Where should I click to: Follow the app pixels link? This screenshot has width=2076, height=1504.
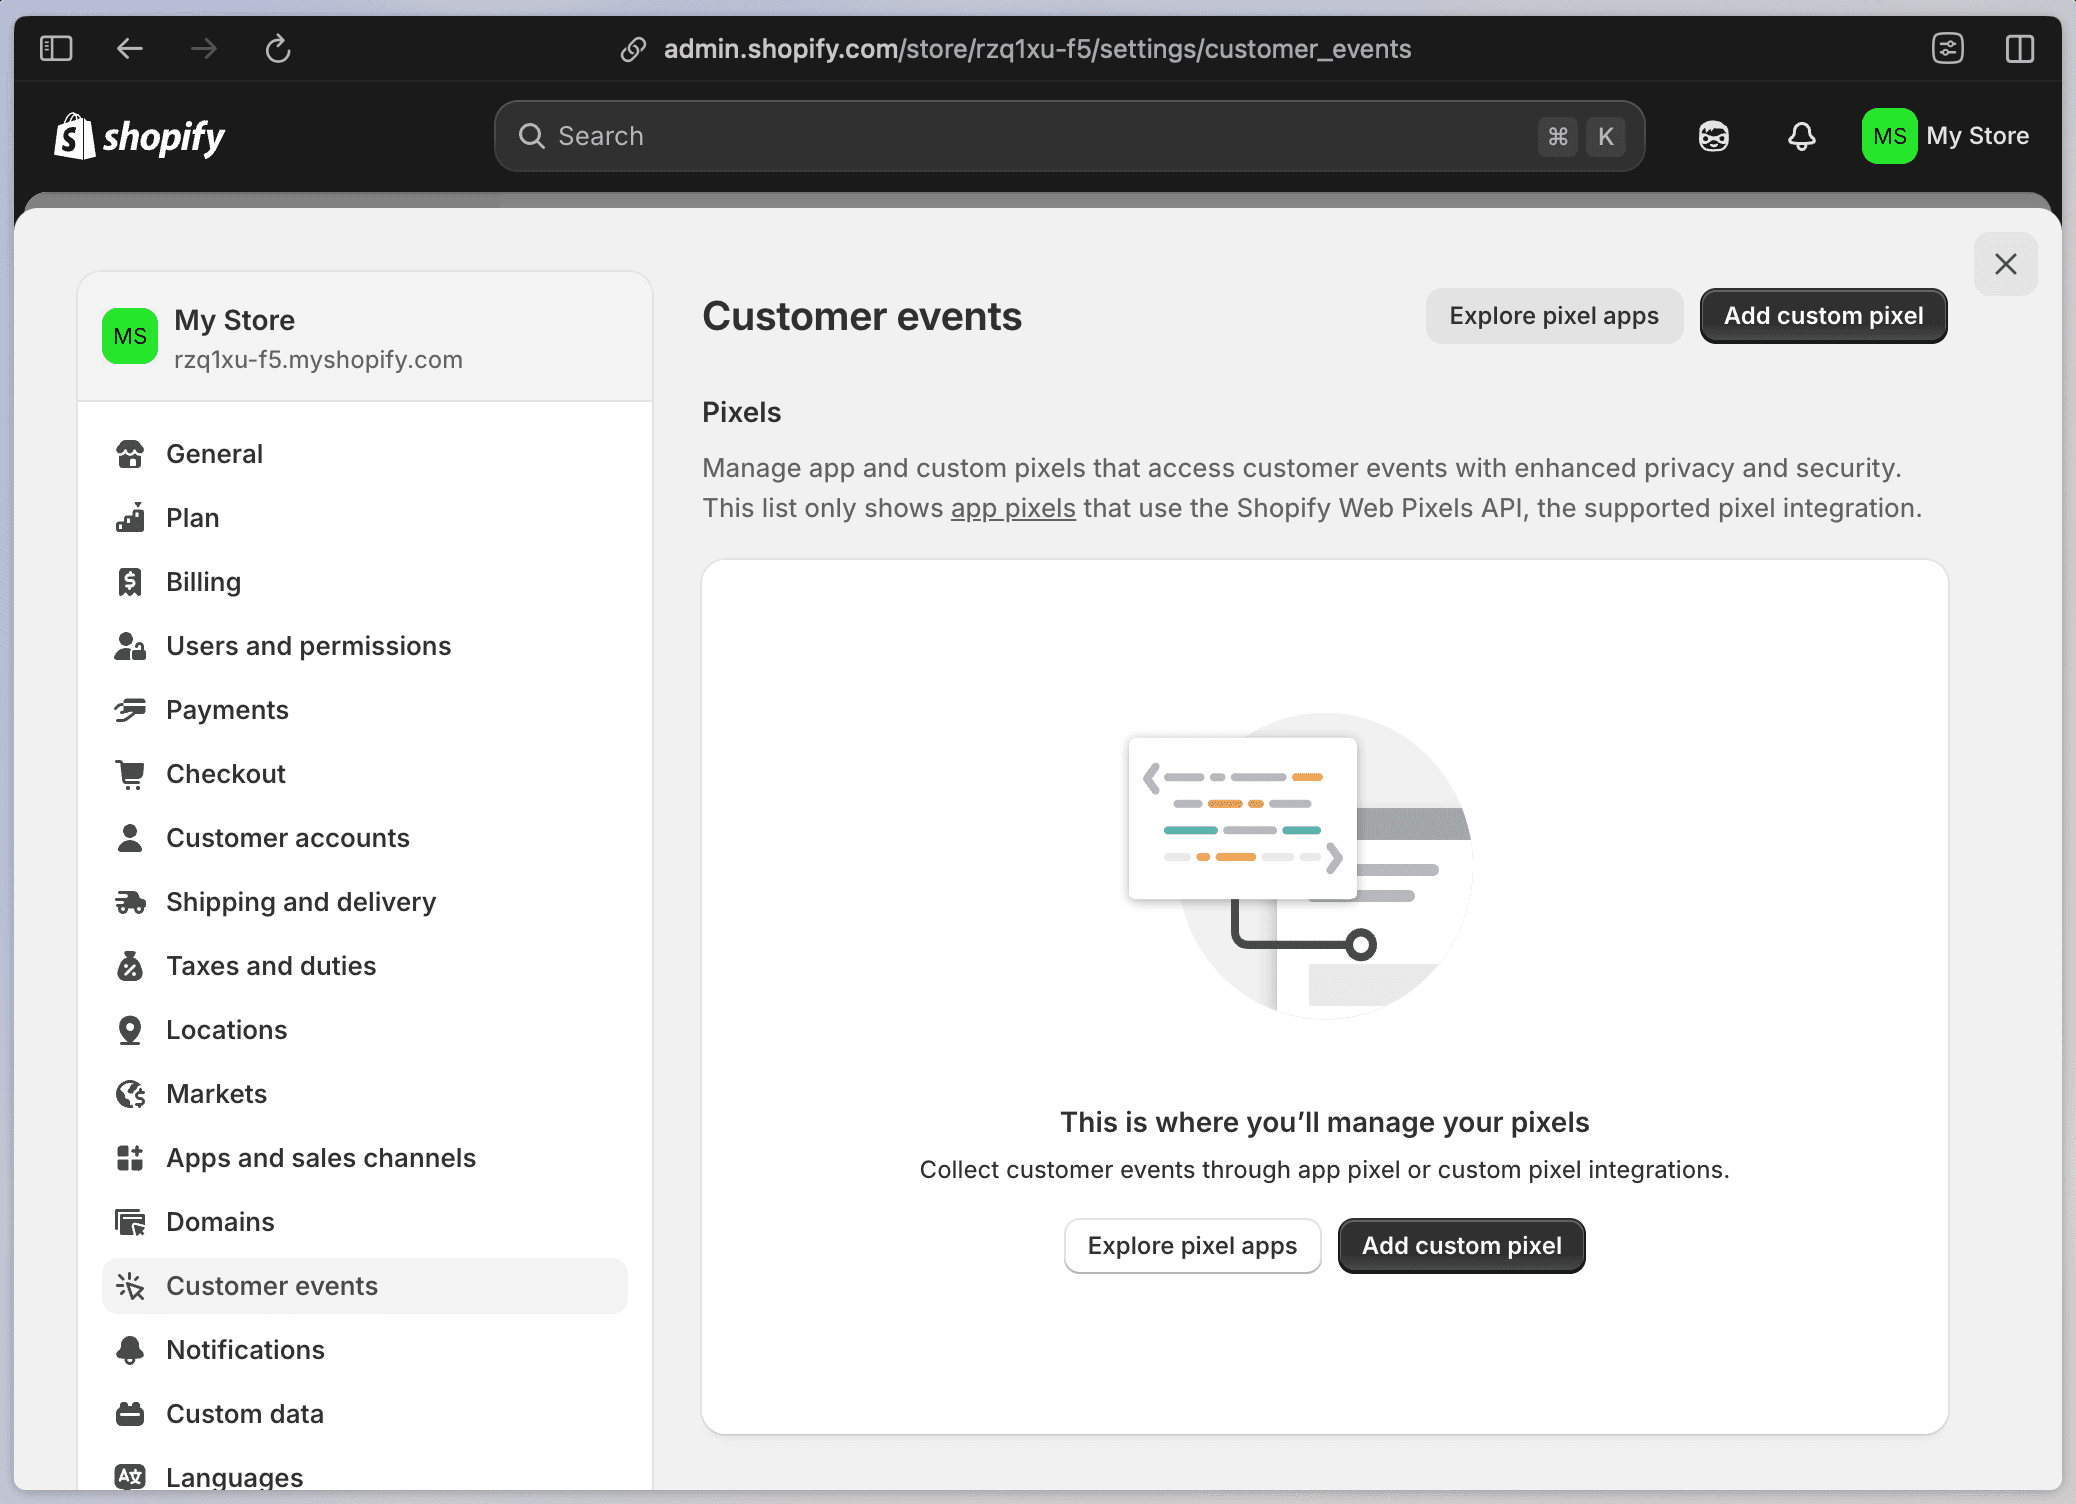click(x=1012, y=508)
